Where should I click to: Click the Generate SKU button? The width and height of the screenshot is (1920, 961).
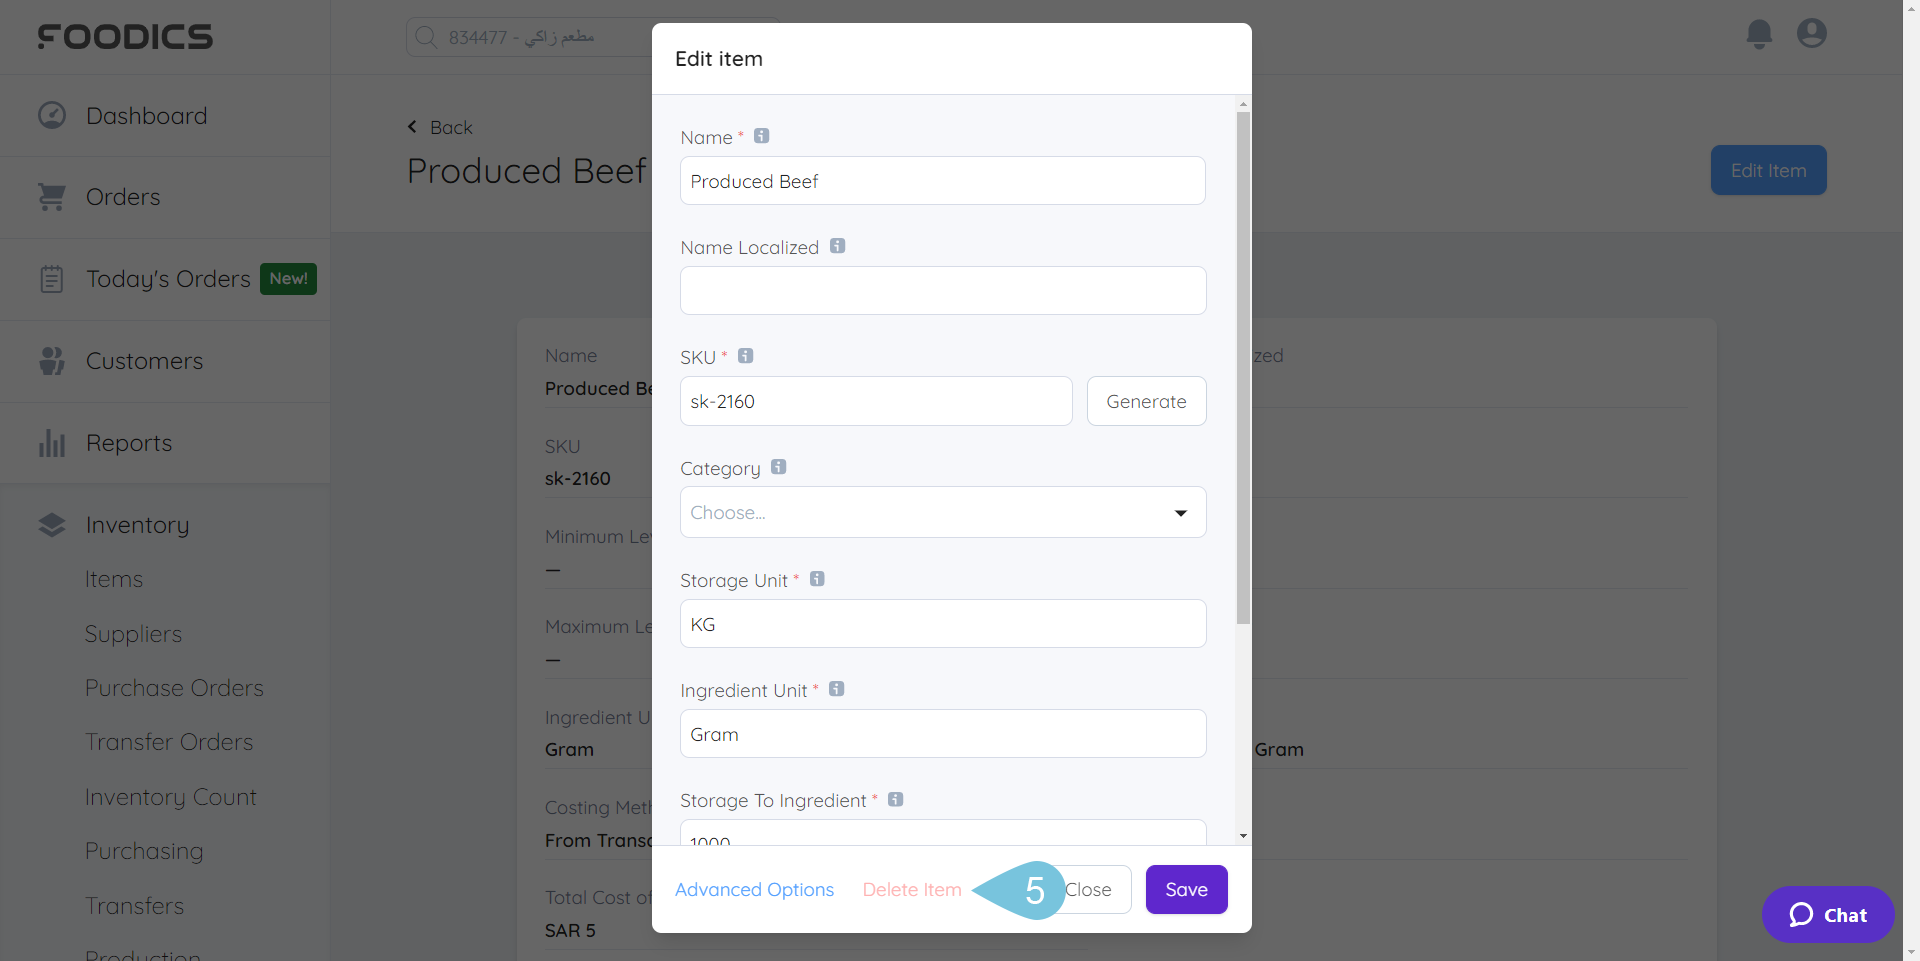click(1146, 401)
